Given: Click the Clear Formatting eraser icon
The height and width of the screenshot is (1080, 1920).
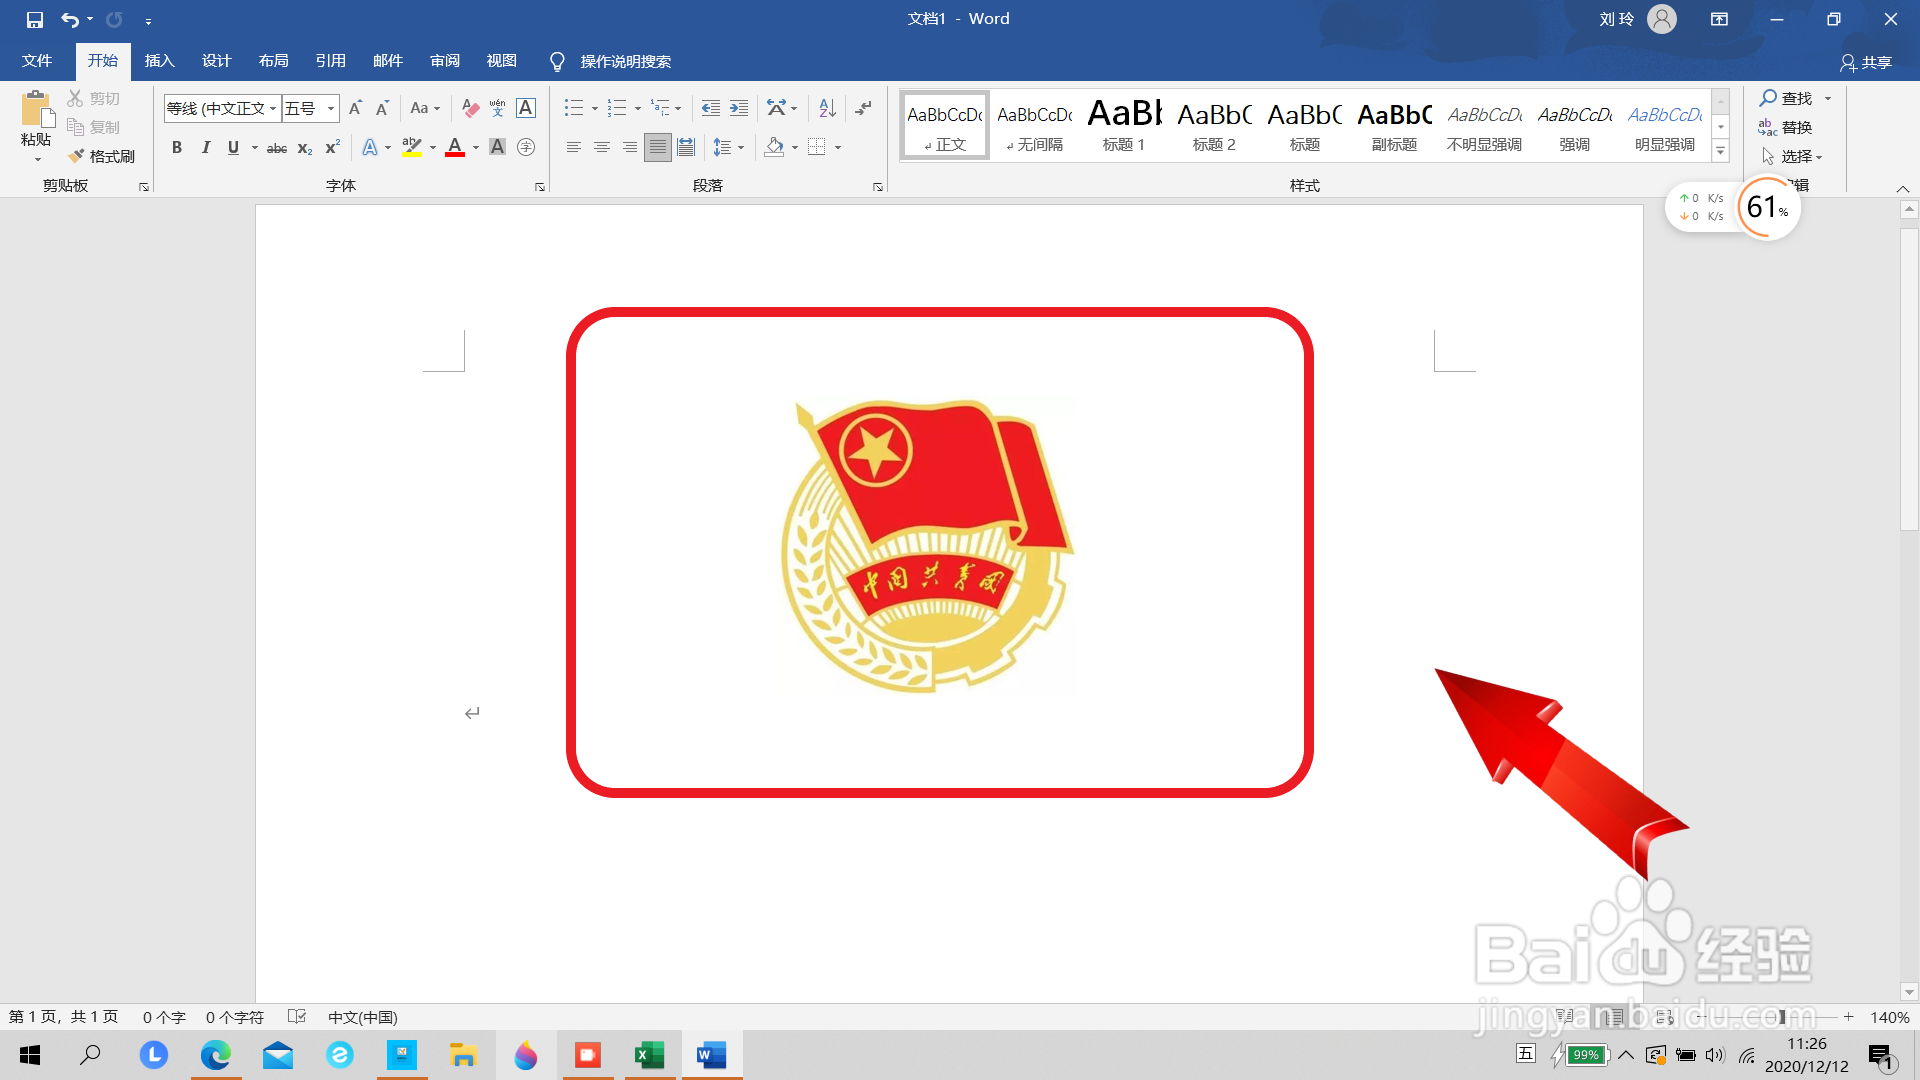Looking at the screenshot, I should (470, 108).
